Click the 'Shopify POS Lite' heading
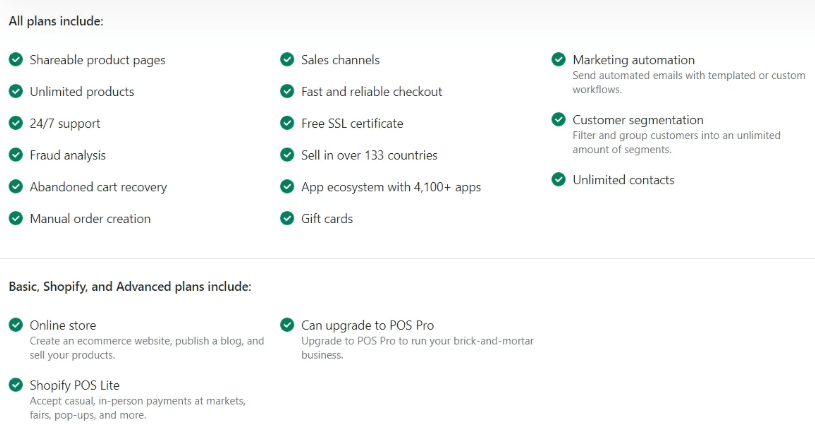 (74, 385)
